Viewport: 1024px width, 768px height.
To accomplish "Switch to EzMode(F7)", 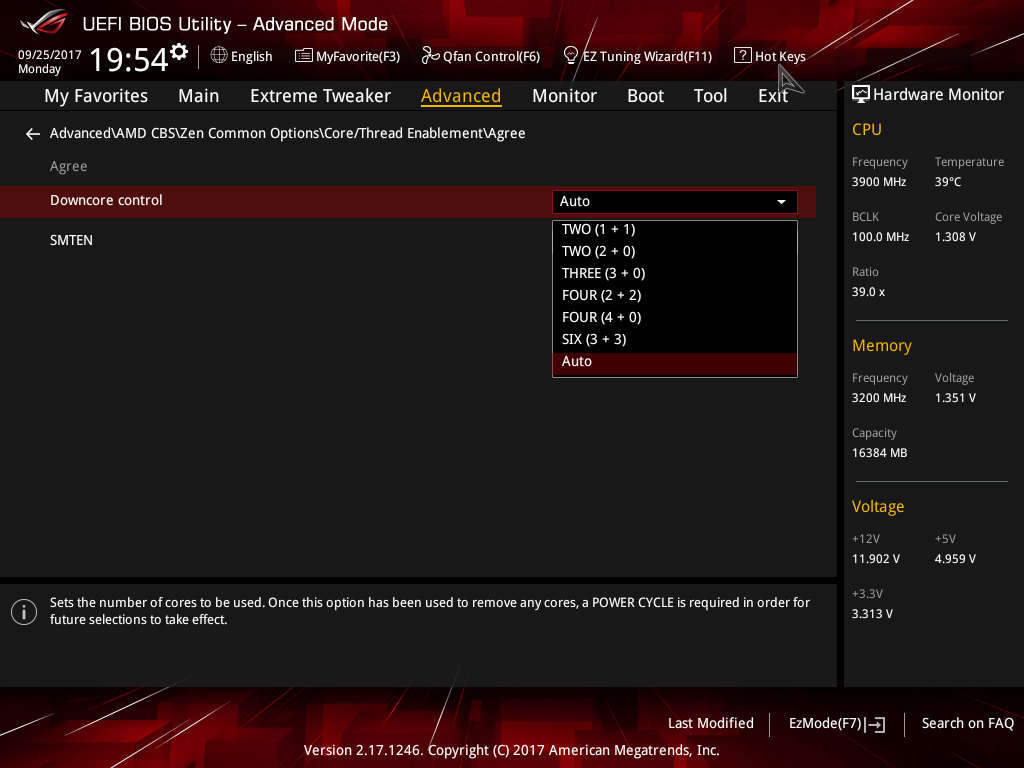I will coord(837,724).
